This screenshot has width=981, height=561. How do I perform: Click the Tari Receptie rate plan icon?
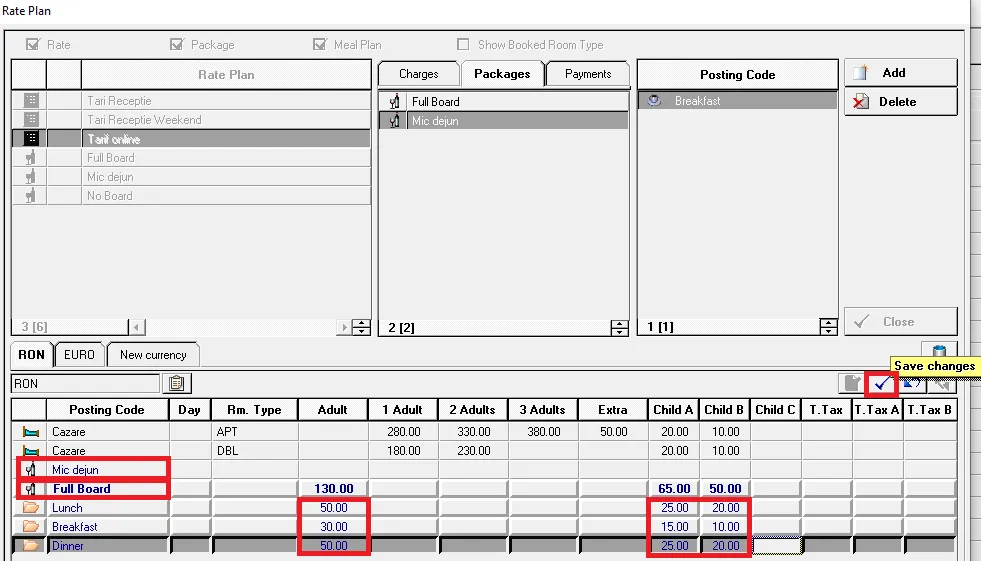[x=31, y=100]
